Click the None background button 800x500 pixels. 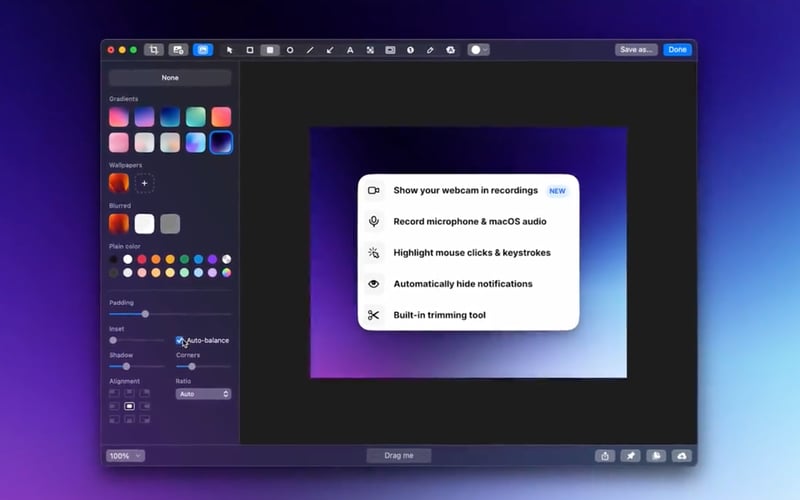[170, 78]
